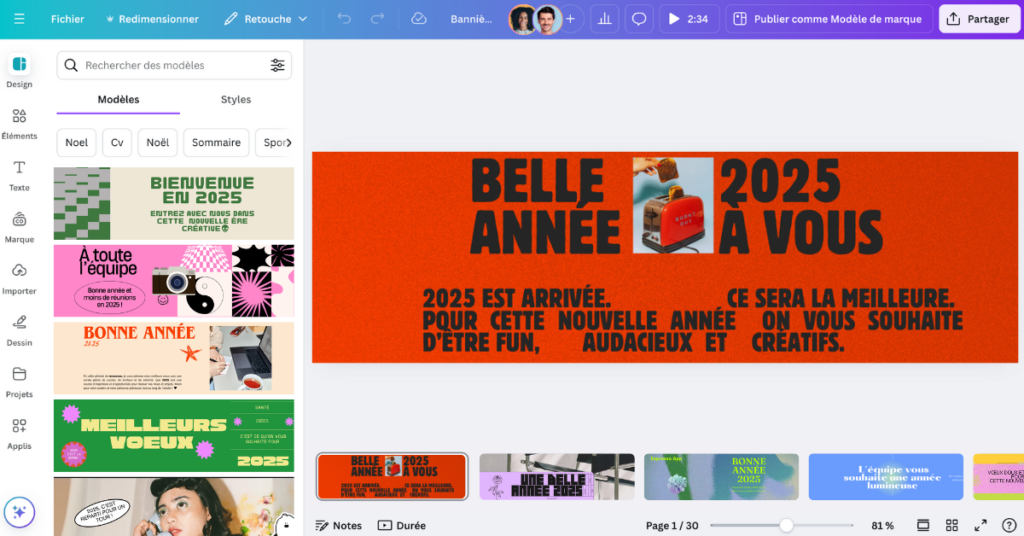Image resolution: width=1024 pixels, height=536 pixels.
Task: Click the Page 1 / 30 indicator
Action: point(672,526)
